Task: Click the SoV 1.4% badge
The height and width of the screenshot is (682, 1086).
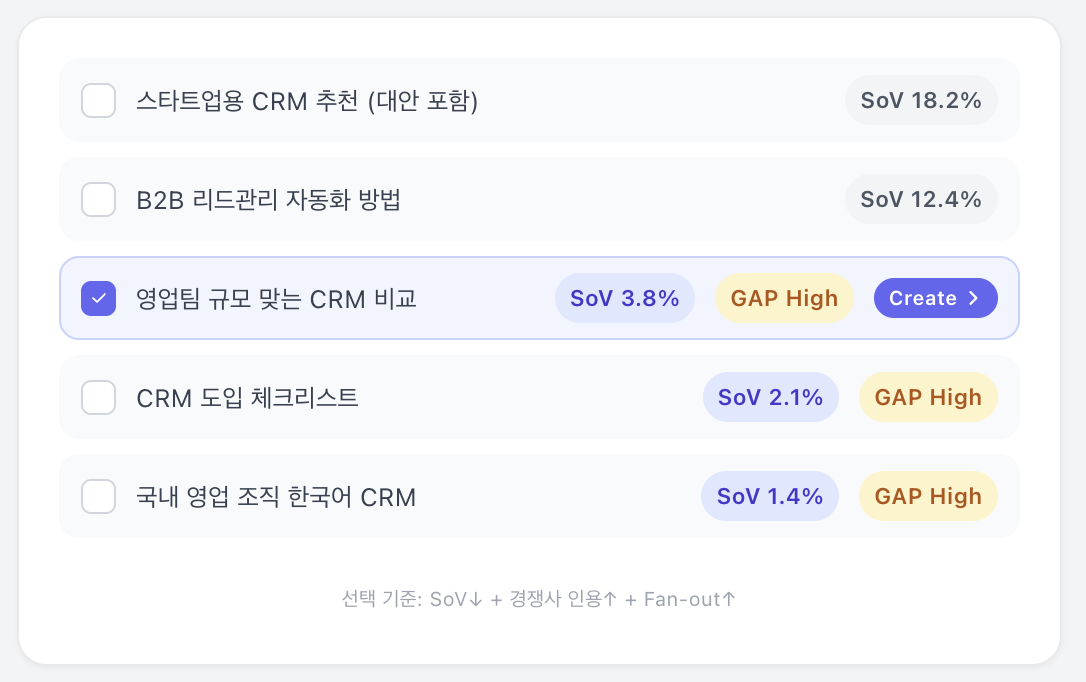Action: coord(770,496)
